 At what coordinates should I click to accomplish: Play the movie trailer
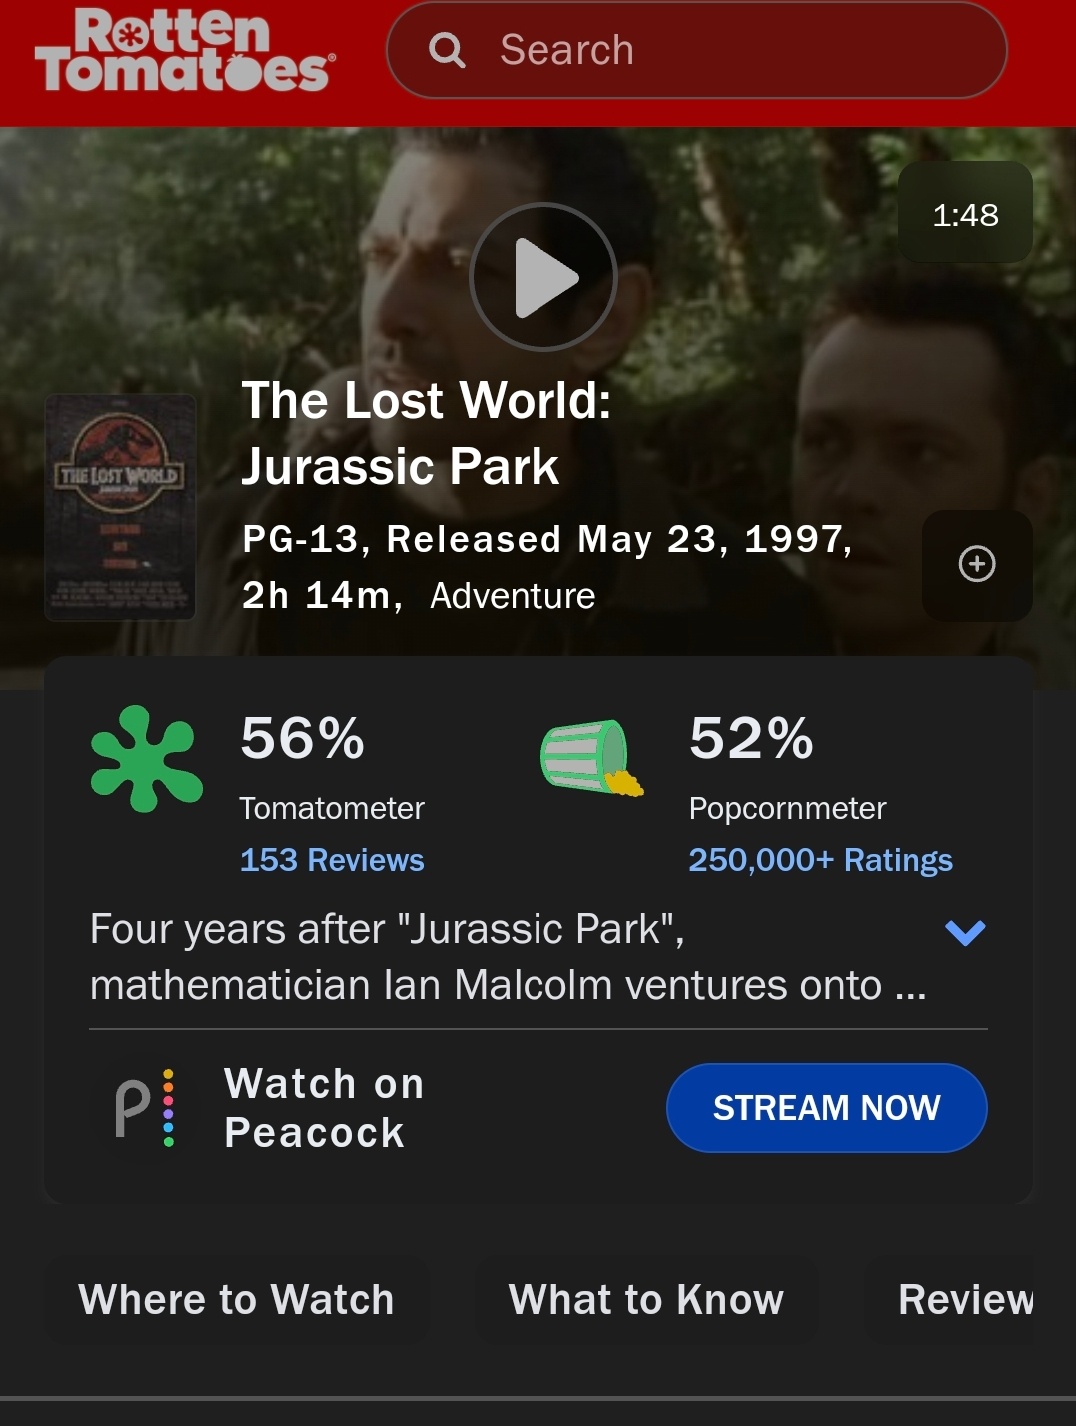pyautogui.click(x=543, y=277)
